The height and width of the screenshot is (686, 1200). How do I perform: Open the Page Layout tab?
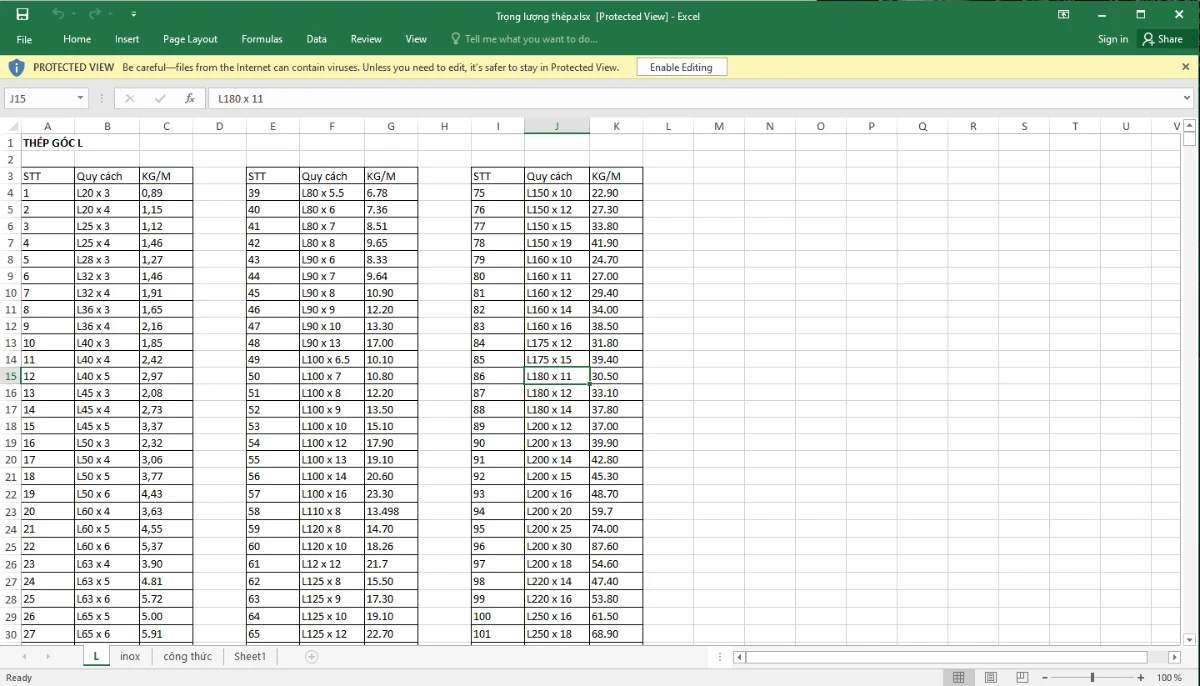pyautogui.click(x=190, y=39)
